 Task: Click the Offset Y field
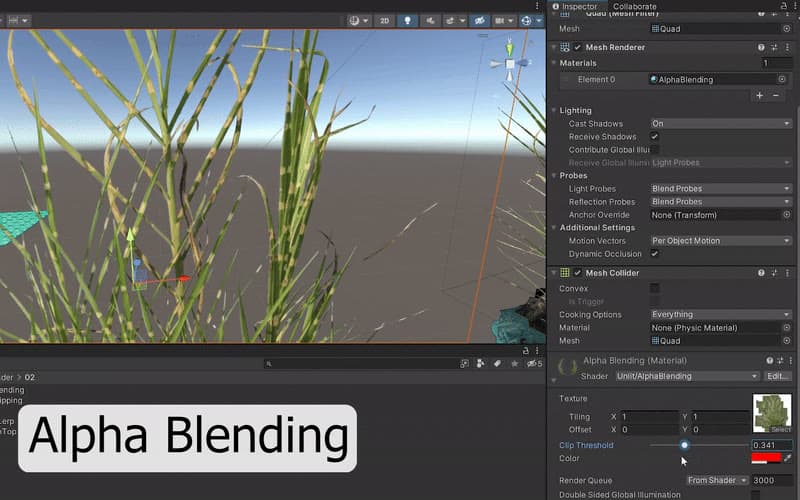[719, 430]
